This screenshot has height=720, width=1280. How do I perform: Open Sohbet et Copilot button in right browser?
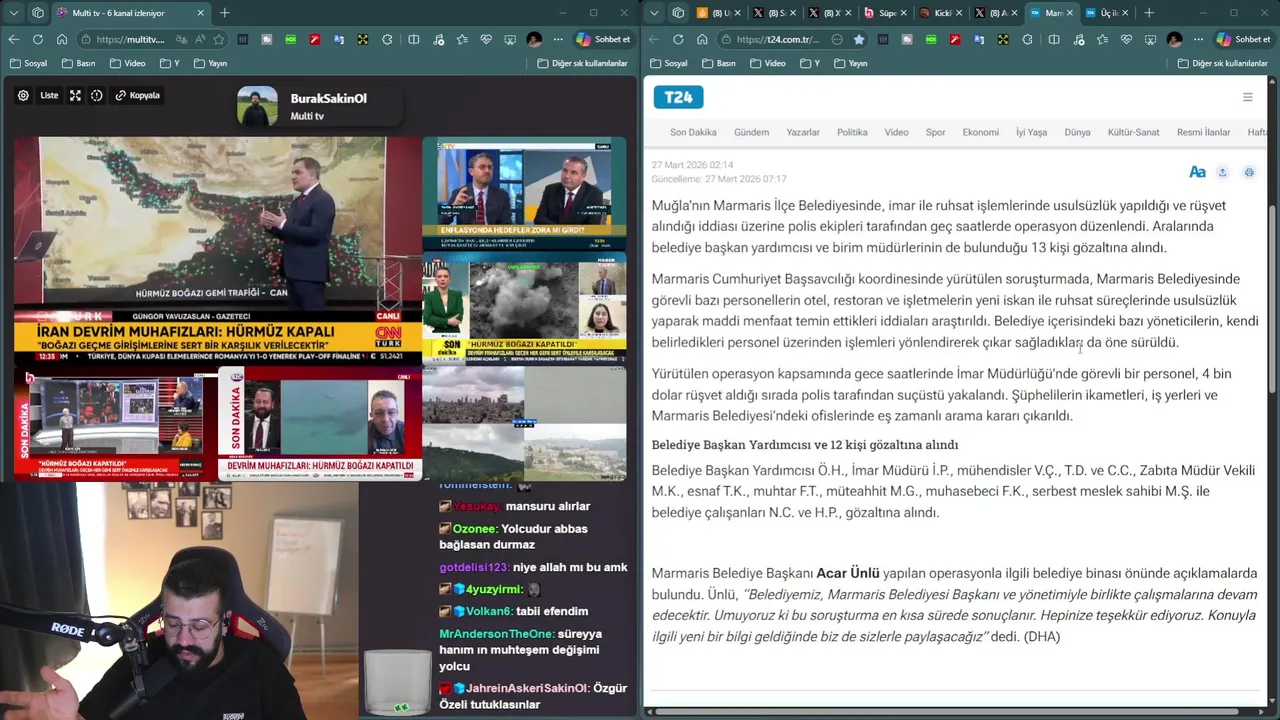tap(1243, 39)
